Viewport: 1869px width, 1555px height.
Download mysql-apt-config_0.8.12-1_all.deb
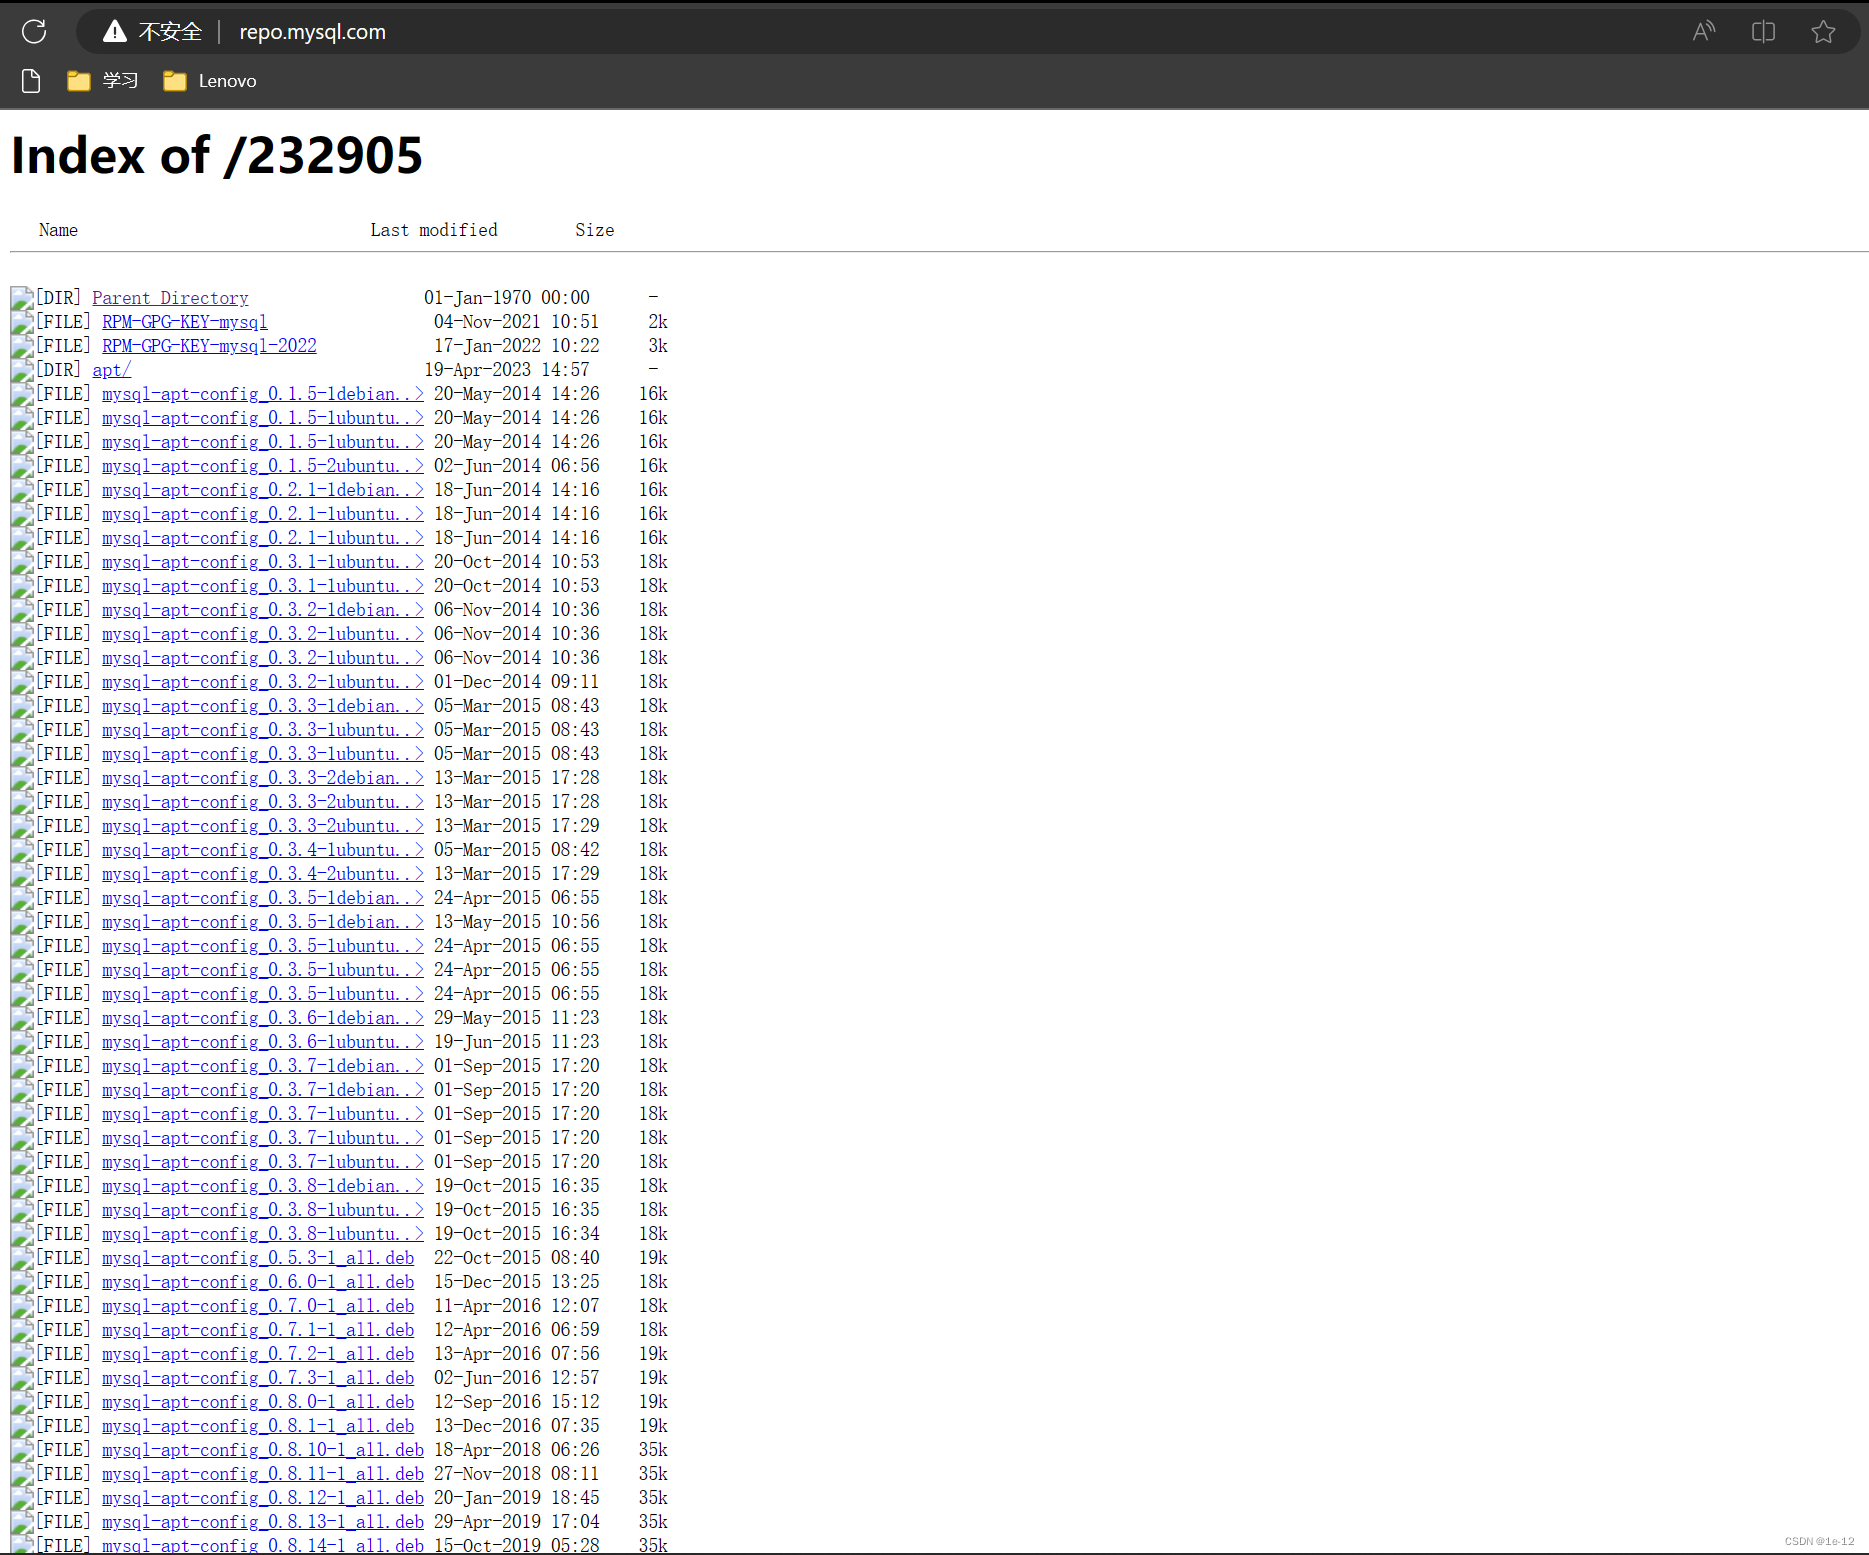[263, 1498]
